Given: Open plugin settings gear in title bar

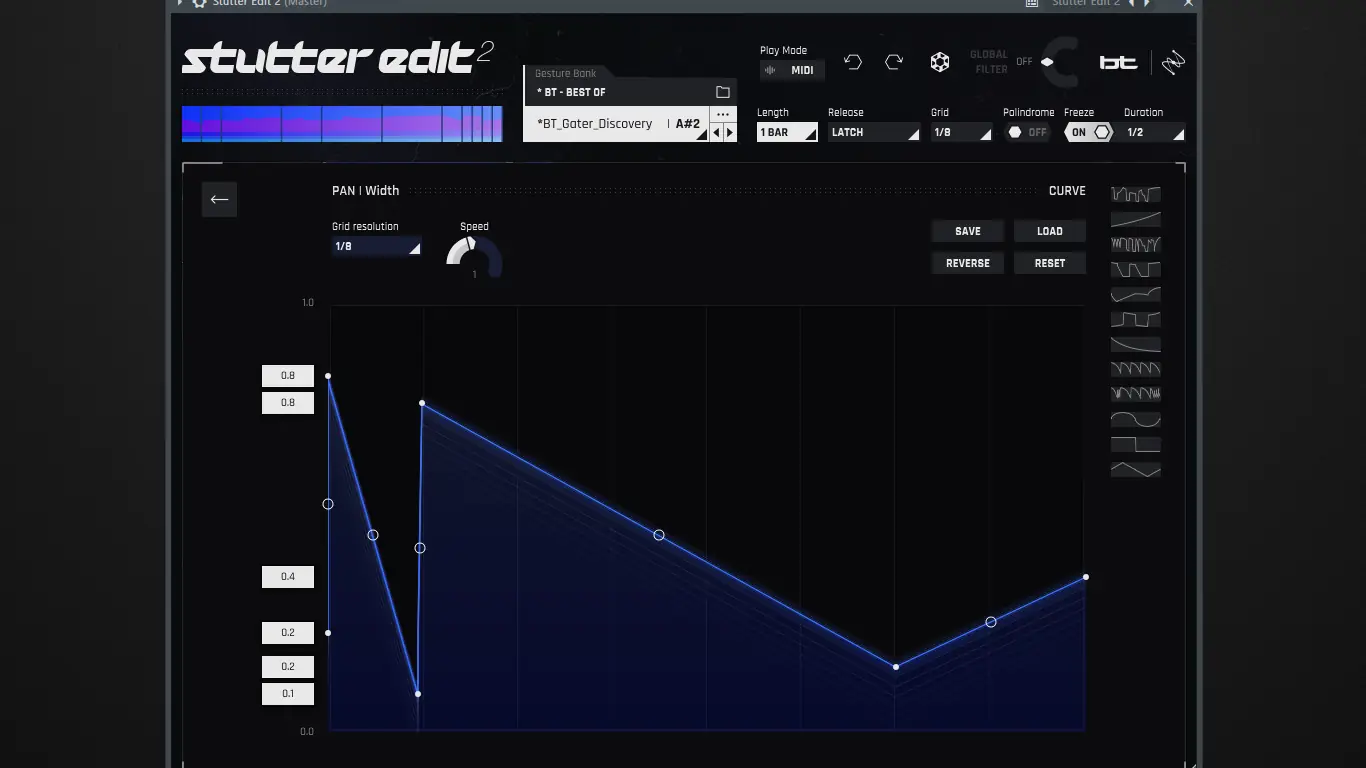Looking at the screenshot, I should (199, 3).
